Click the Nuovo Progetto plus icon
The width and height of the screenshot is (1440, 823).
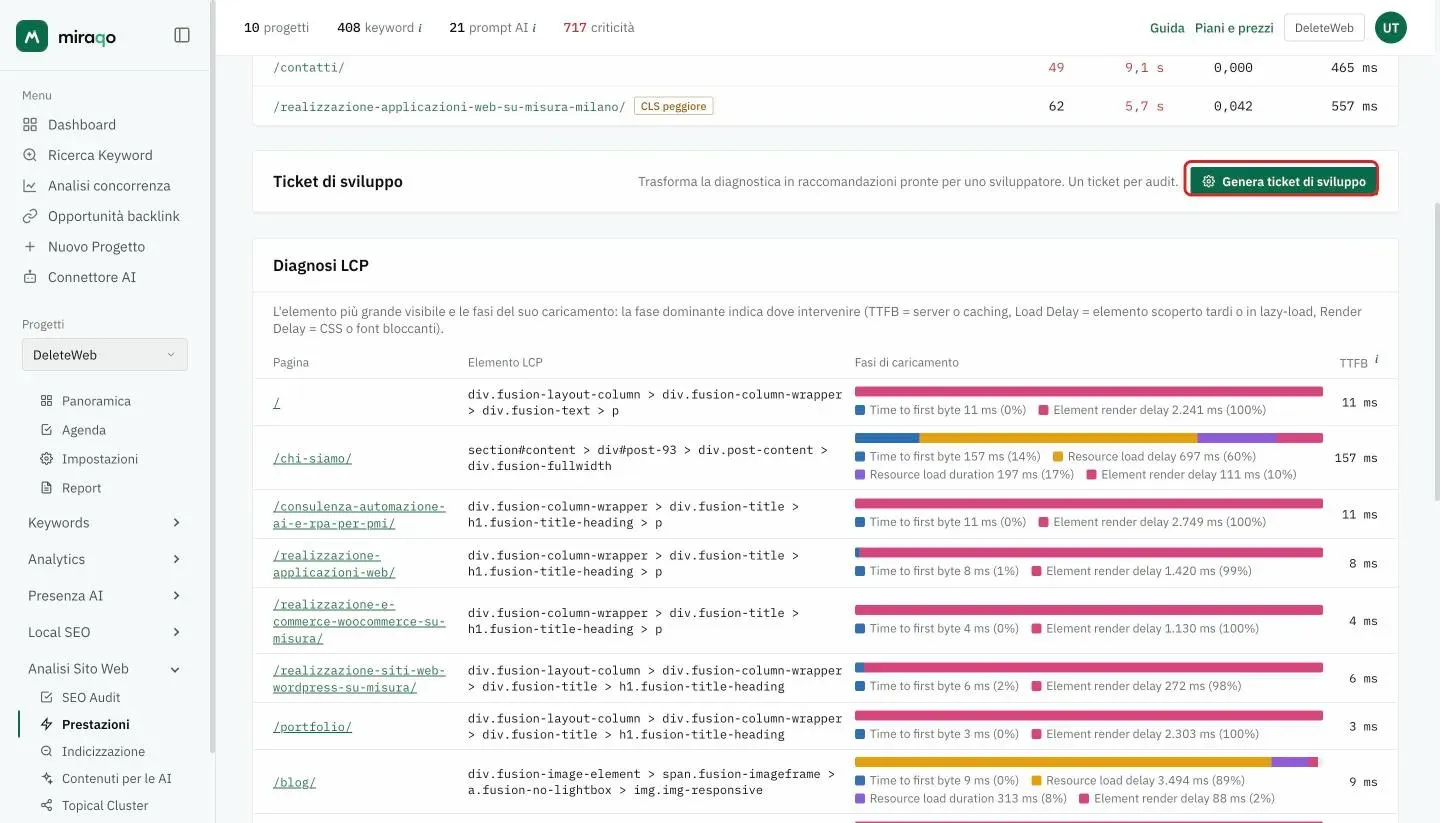pyautogui.click(x=29, y=247)
